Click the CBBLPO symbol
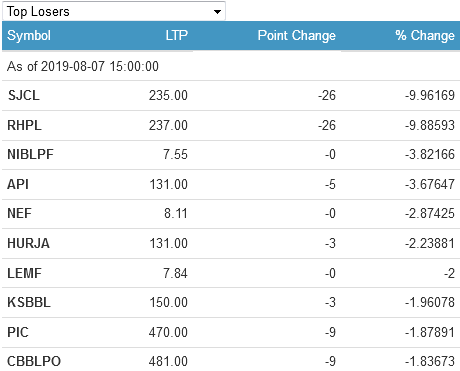The width and height of the screenshot is (460, 371). pos(34,361)
